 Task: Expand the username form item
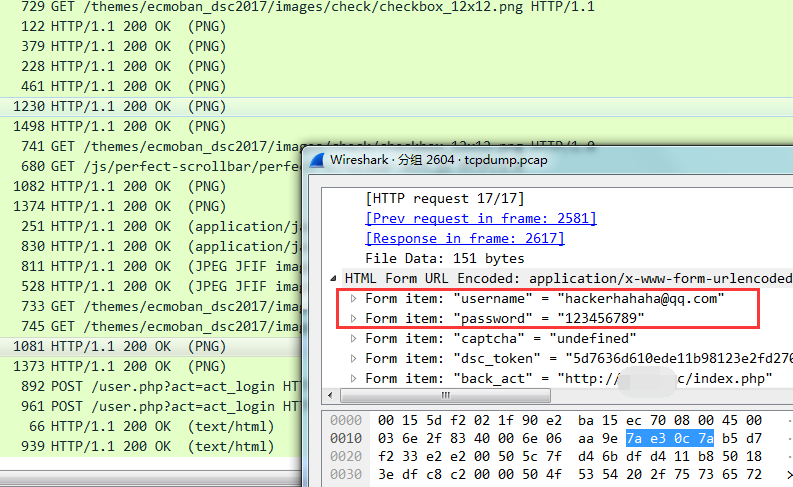(354, 299)
